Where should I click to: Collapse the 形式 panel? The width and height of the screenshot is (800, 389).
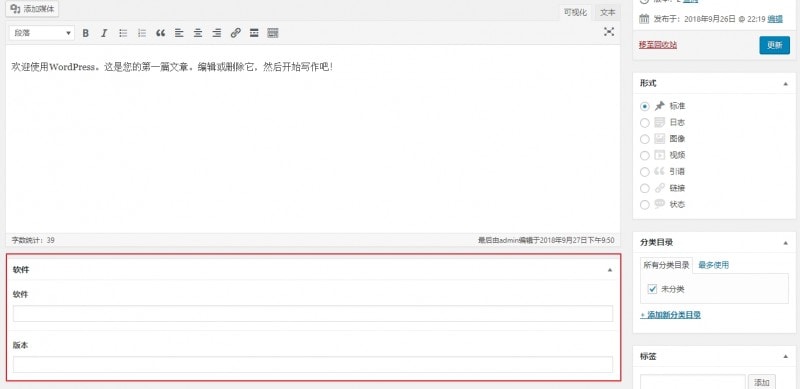[x=786, y=83]
